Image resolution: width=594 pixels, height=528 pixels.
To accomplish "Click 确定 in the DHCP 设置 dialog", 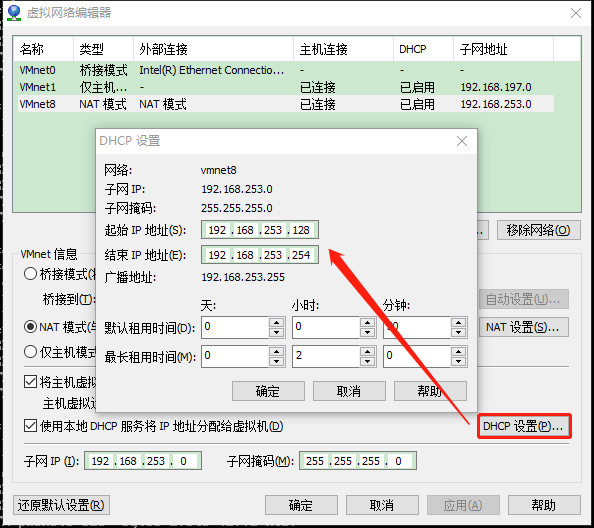I will (268, 391).
